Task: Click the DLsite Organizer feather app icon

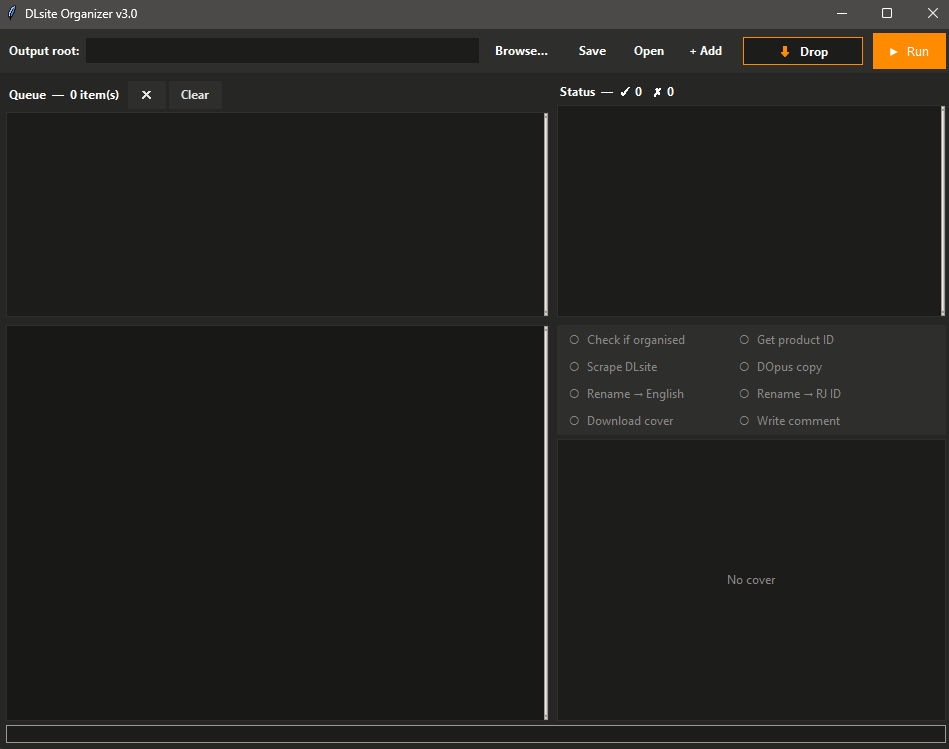Action: (11, 13)
